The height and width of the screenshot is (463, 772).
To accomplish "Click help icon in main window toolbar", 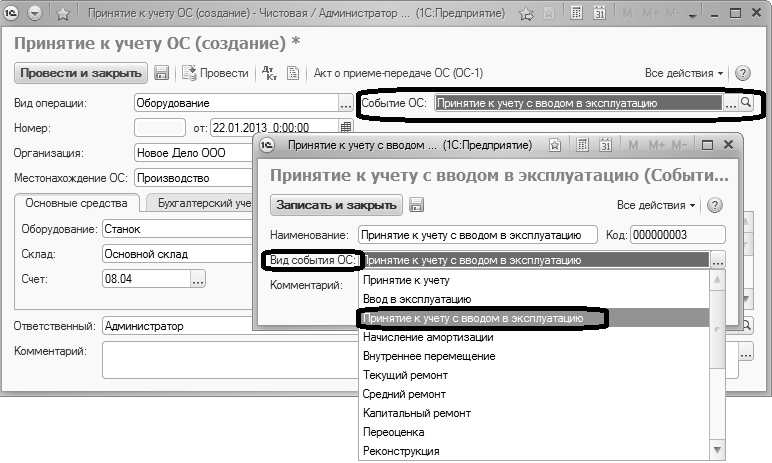I will click(x=742, y=73).
